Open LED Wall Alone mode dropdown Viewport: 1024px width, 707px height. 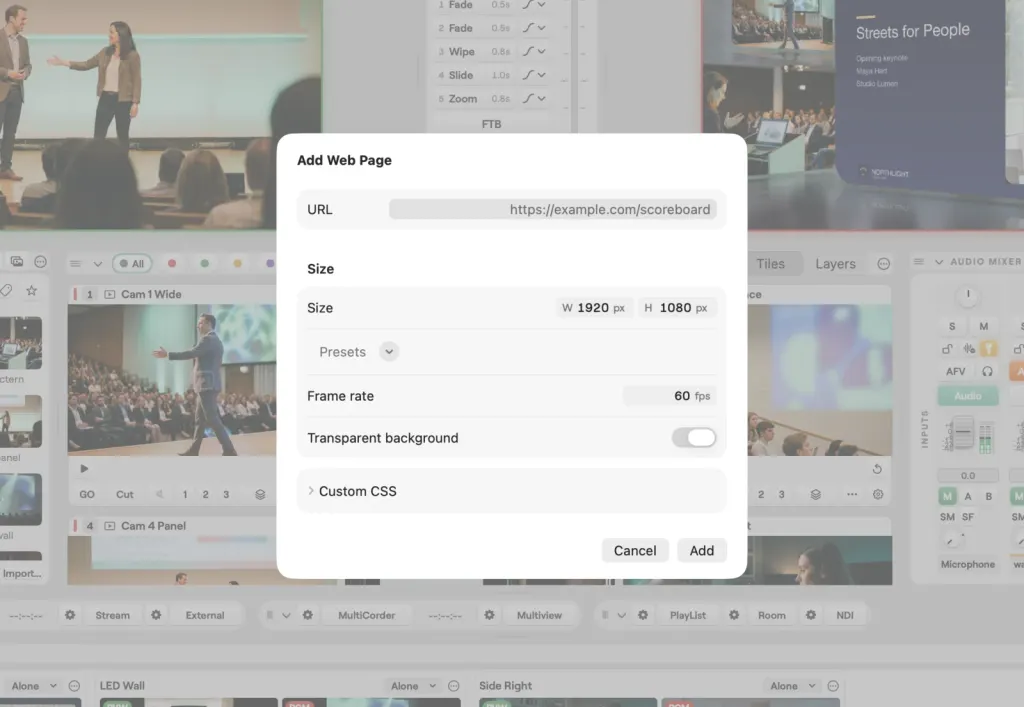413,685
